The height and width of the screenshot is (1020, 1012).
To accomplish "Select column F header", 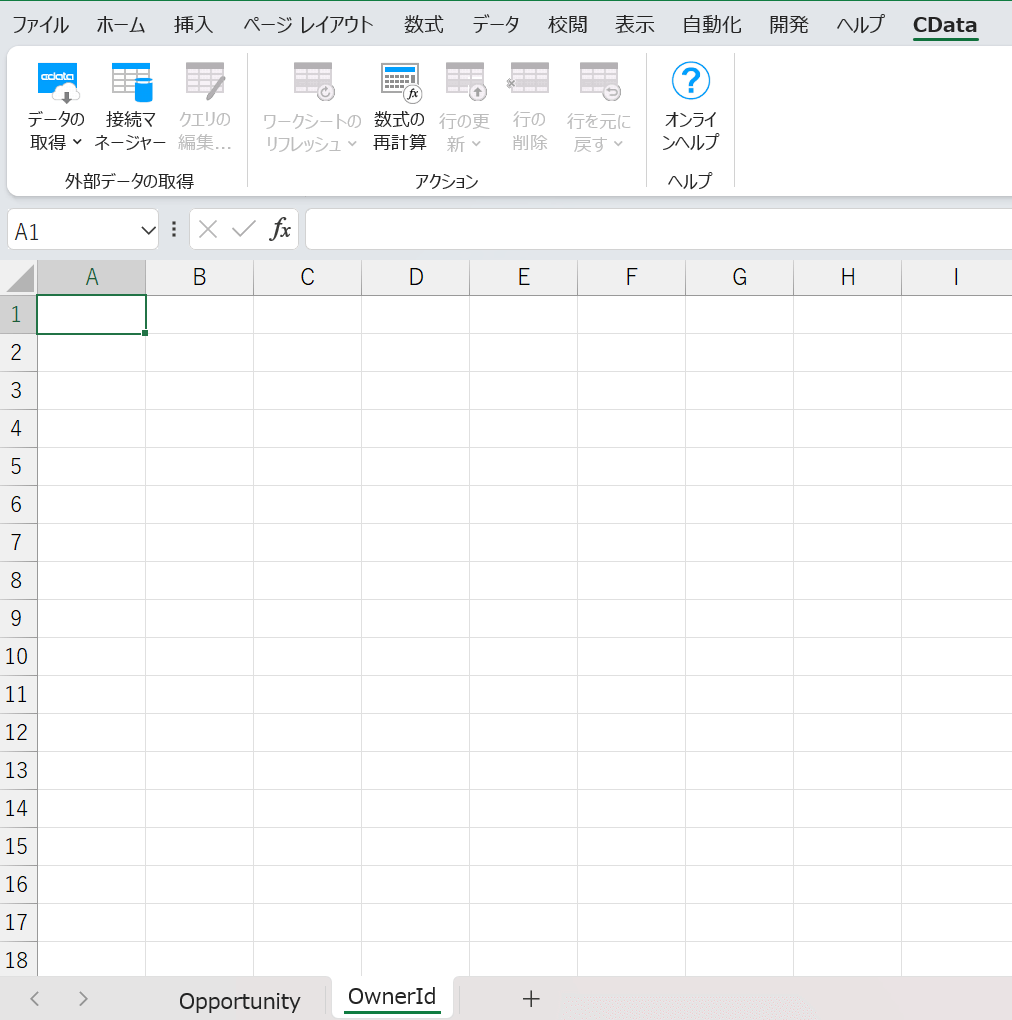I will [632, 278].
